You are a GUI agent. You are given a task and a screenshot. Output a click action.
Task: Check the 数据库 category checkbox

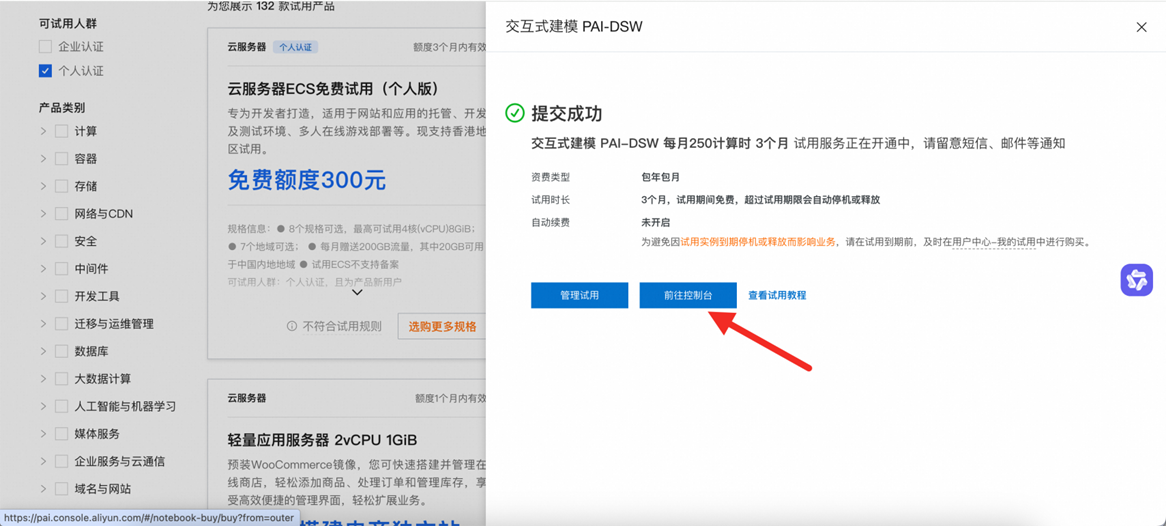(62, 351)
